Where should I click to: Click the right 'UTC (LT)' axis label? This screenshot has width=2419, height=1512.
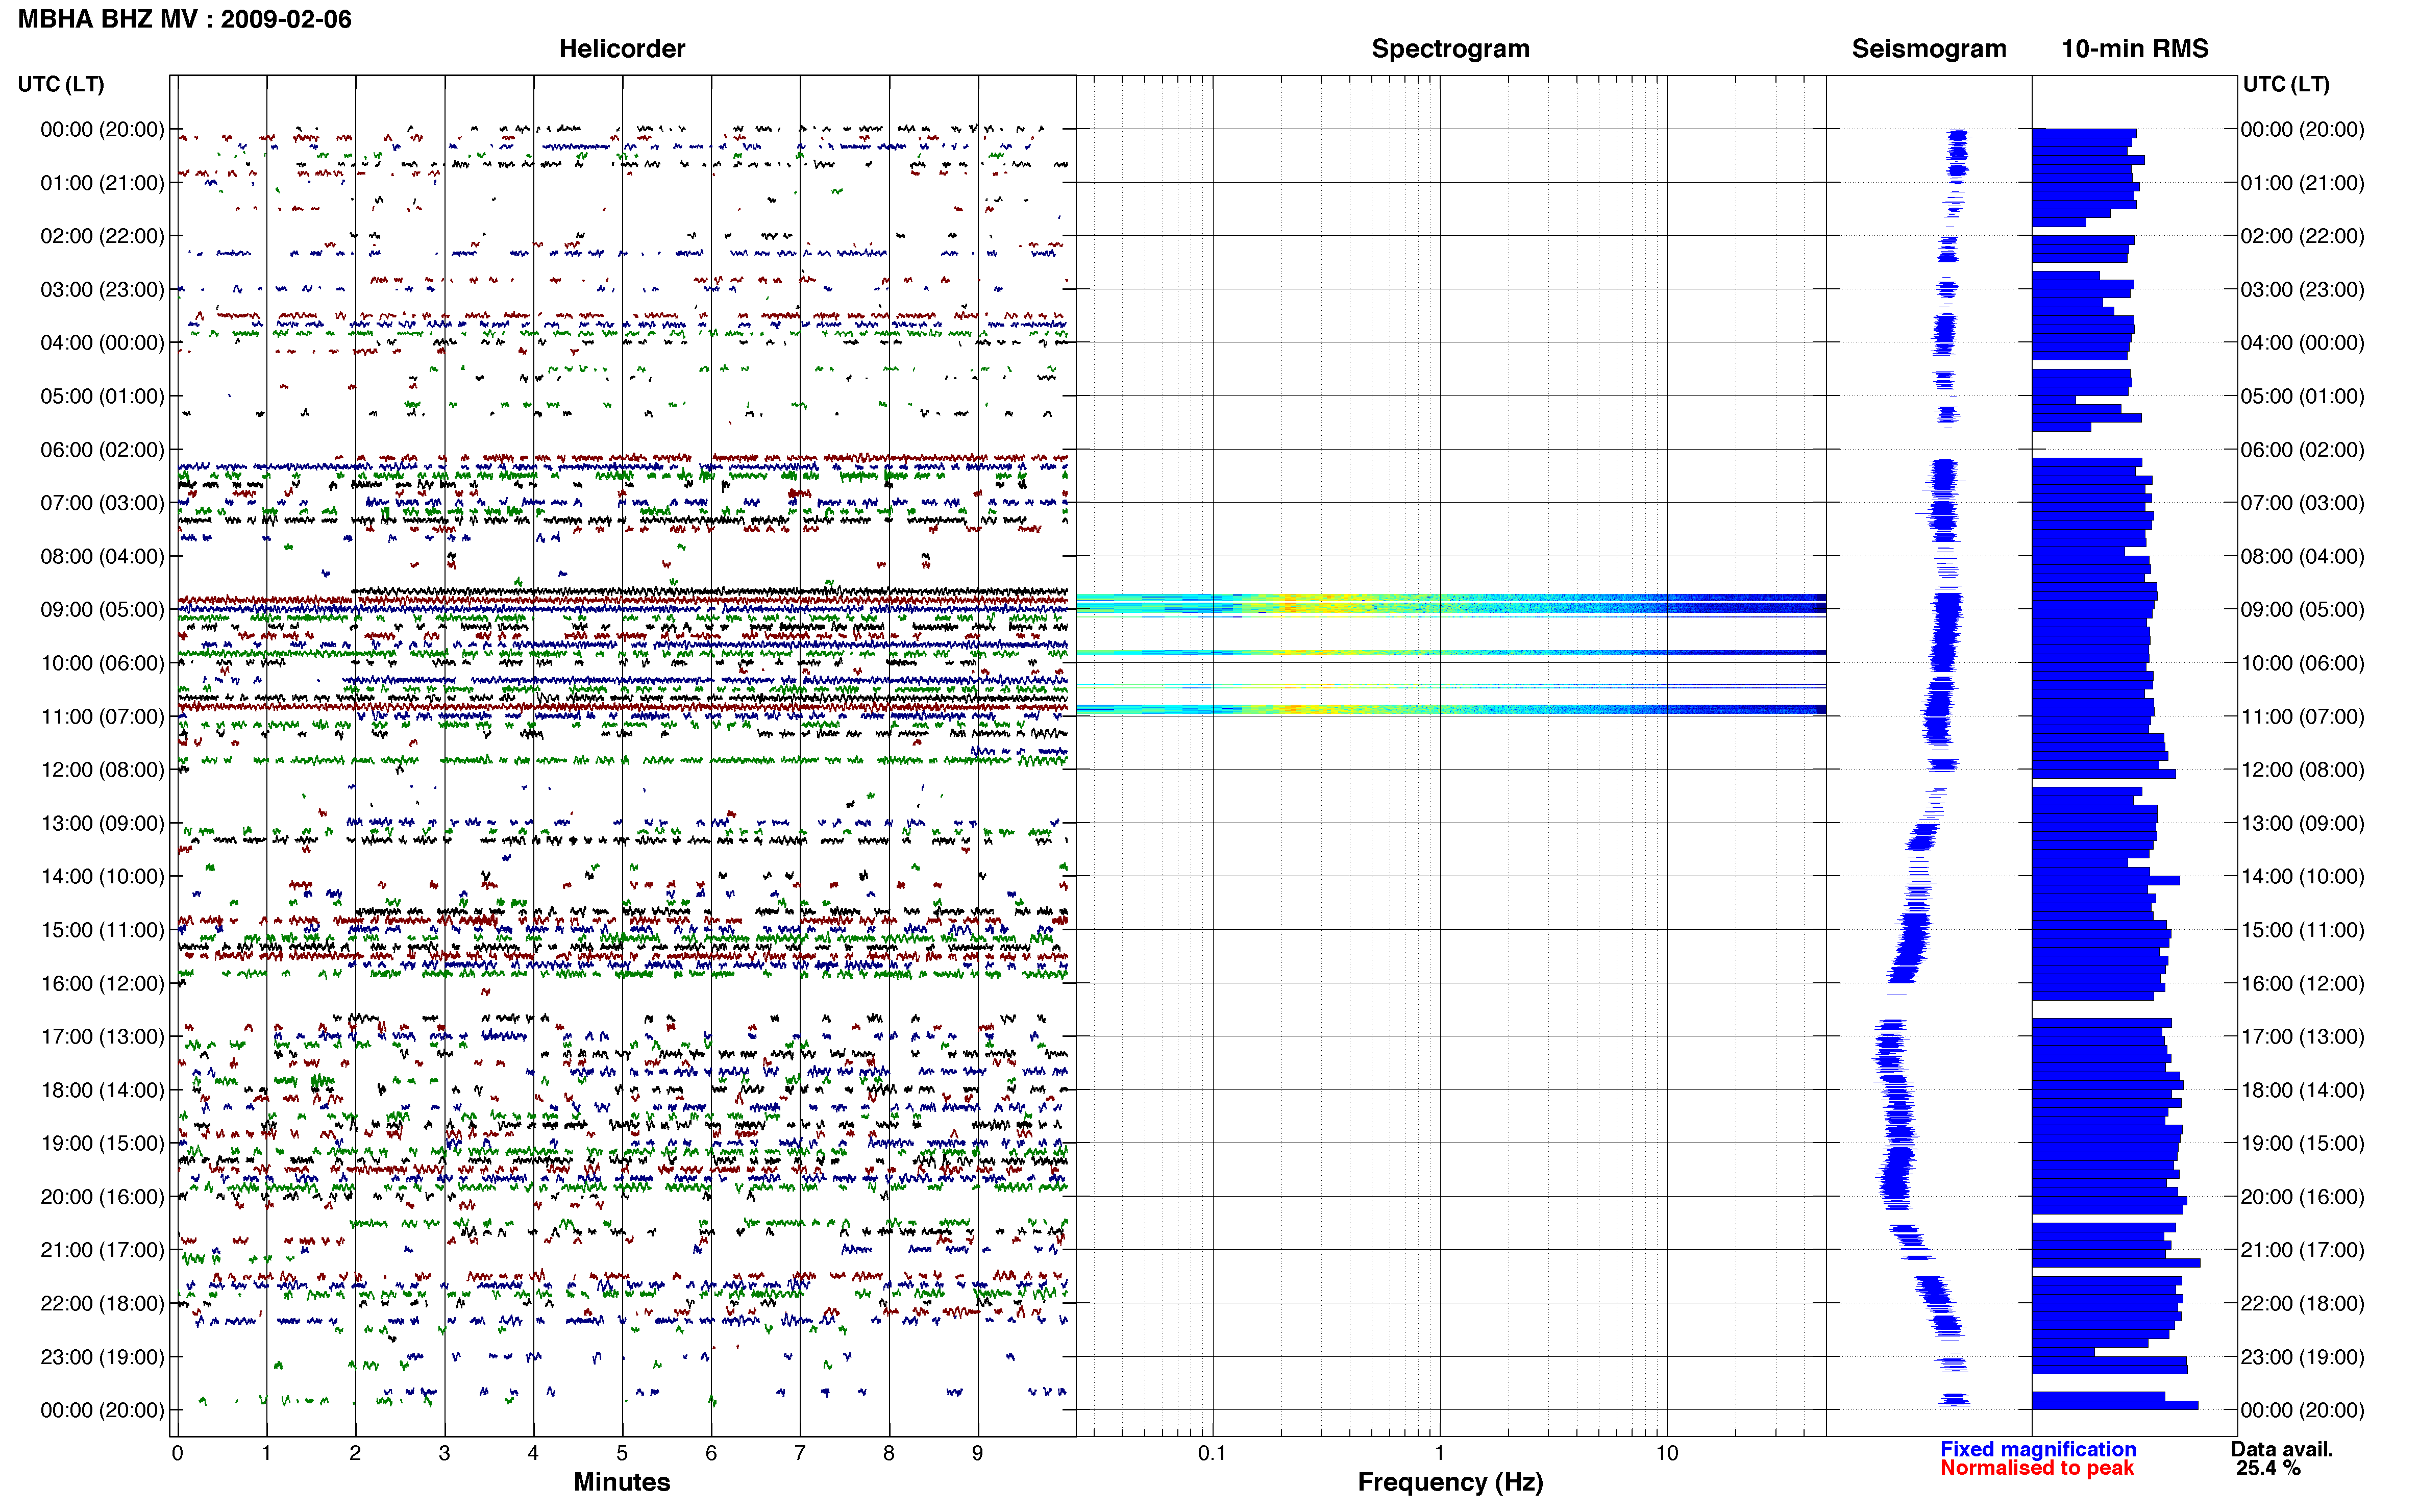tap(2286, 84)
